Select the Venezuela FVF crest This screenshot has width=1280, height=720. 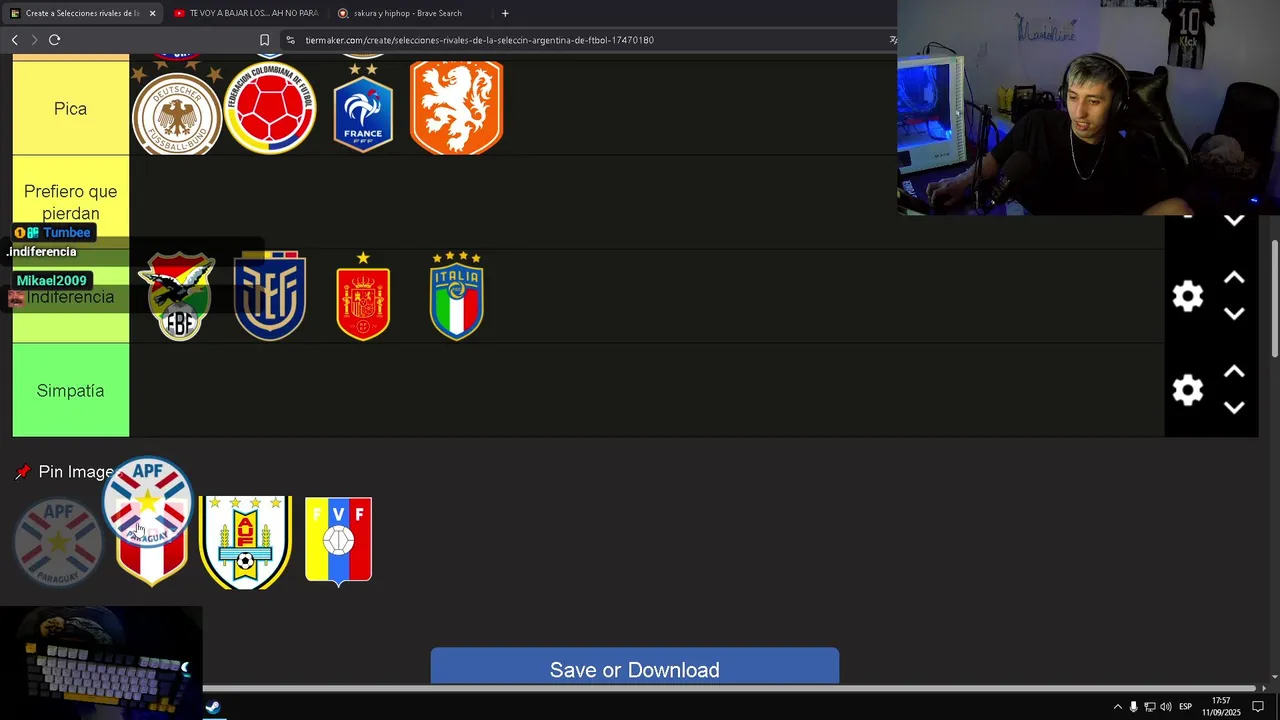pyautogui.click(x=338, y=541)
